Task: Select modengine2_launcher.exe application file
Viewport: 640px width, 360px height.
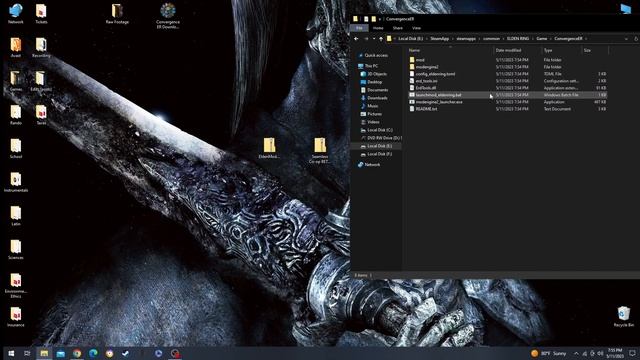Action: (x=508, y=102)
